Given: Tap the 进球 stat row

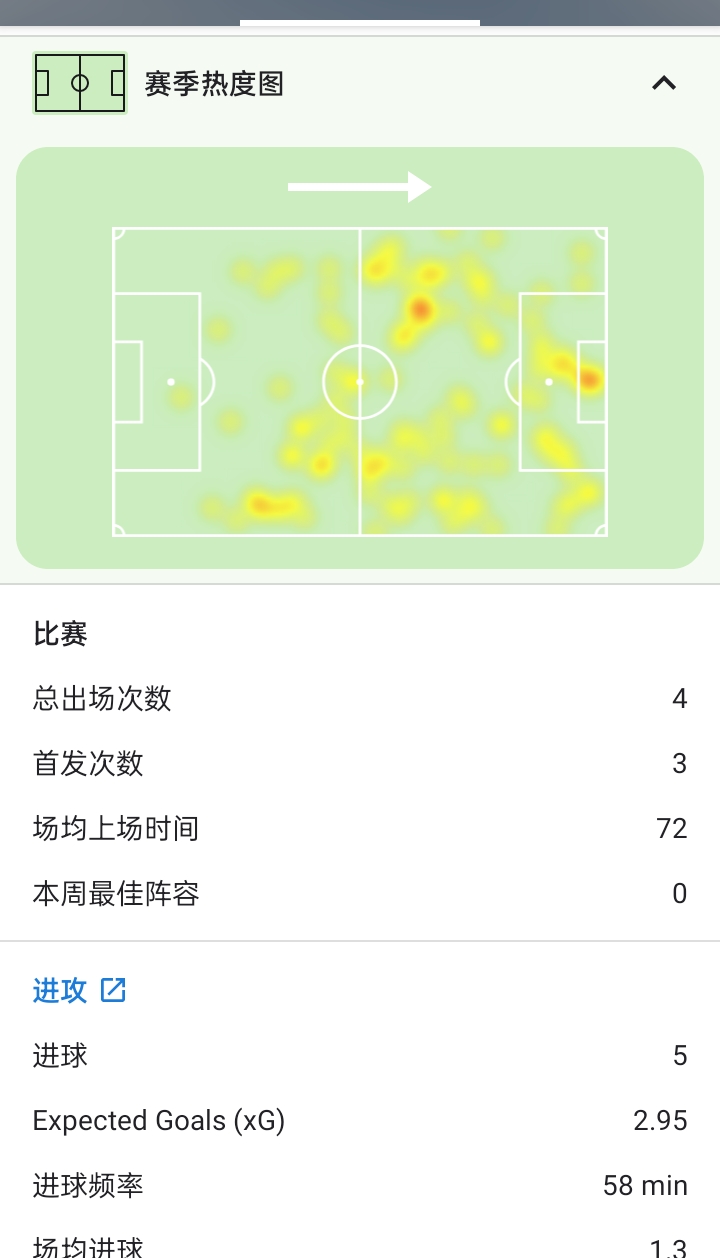Looking at the screenshot, I should (x=360, y=1055).
